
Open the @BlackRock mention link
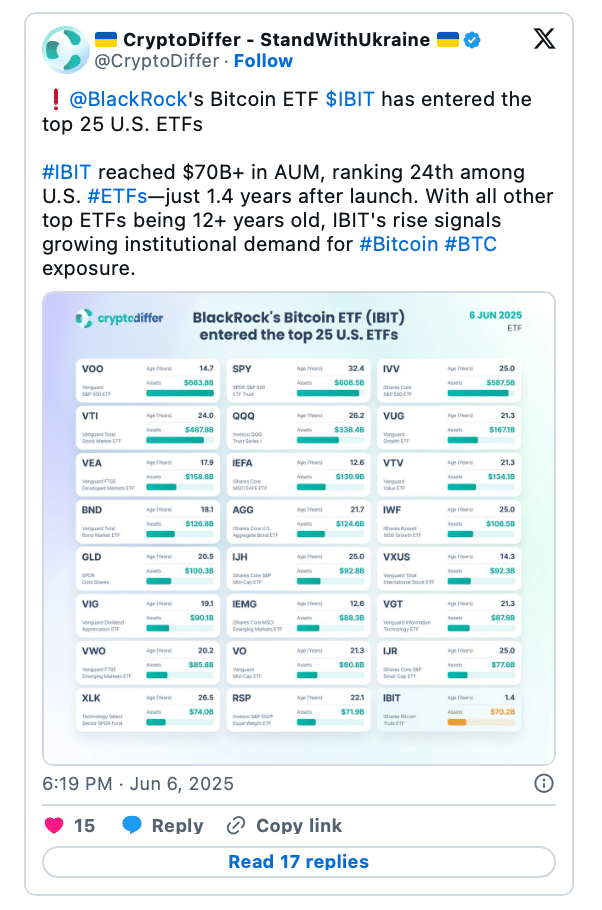(x=128, y=99)
